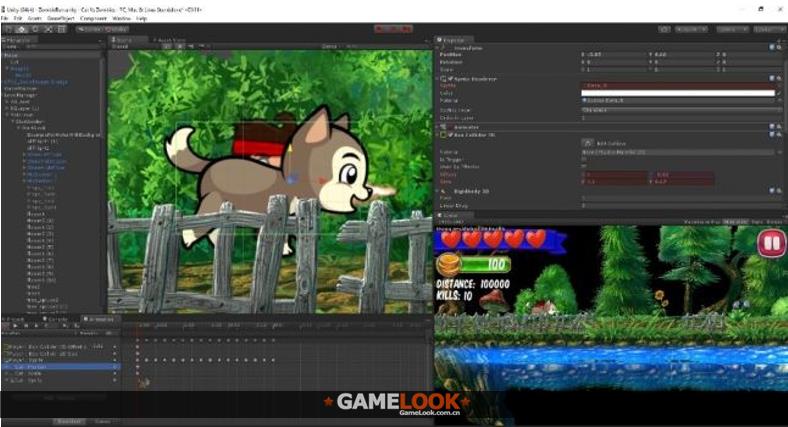Open the Window menu
Screen dimensions: 788x427
121,18
